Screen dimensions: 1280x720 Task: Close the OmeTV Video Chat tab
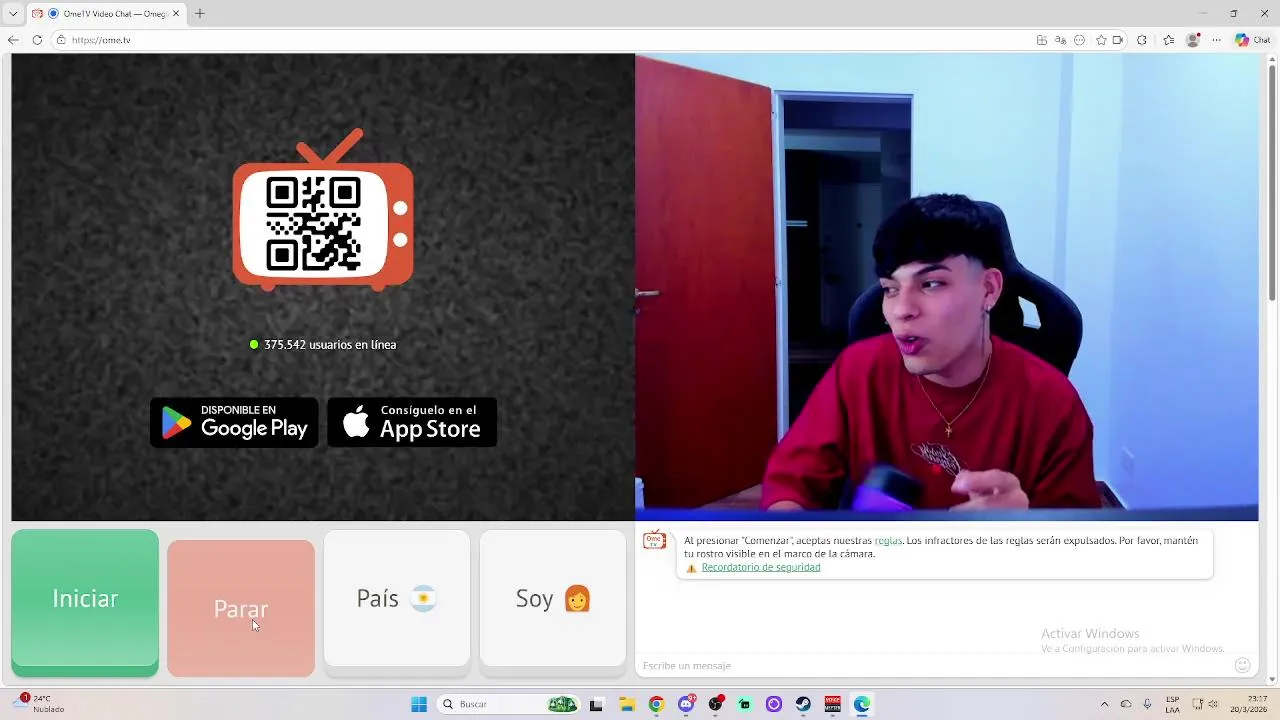pyautogui.click(x=176, y=14)
